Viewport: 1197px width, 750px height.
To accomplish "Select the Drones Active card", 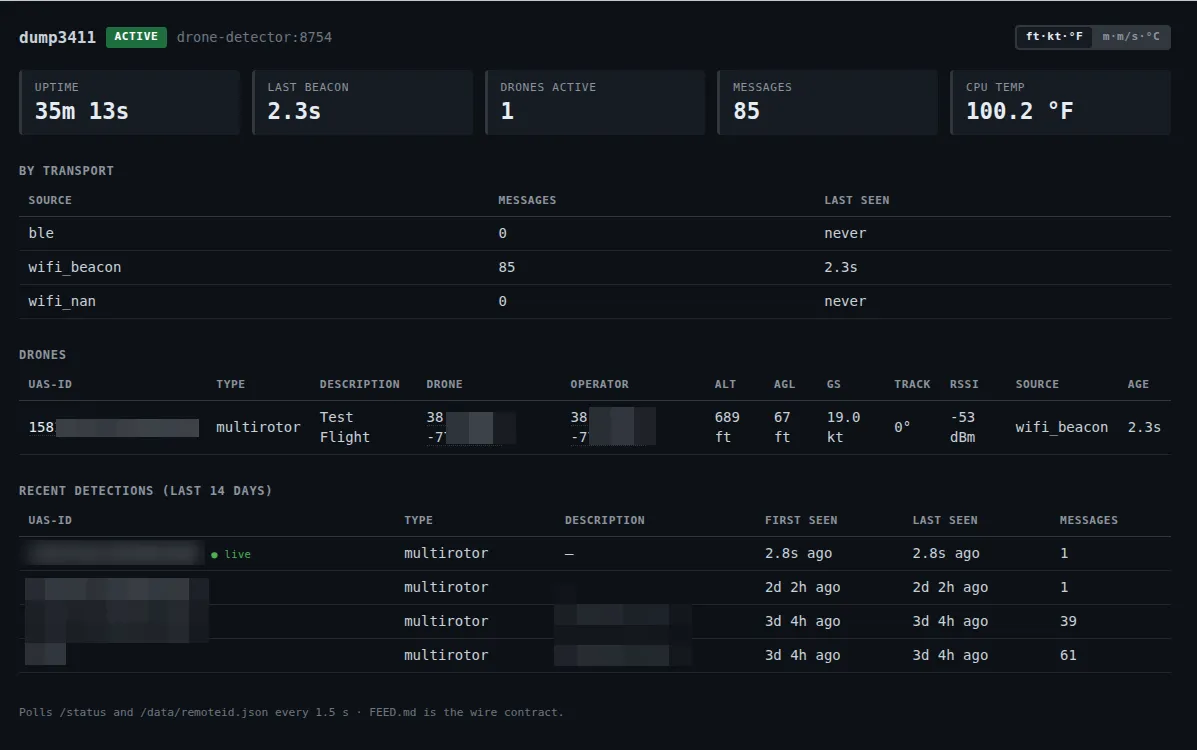I will [x=595, y=102].
